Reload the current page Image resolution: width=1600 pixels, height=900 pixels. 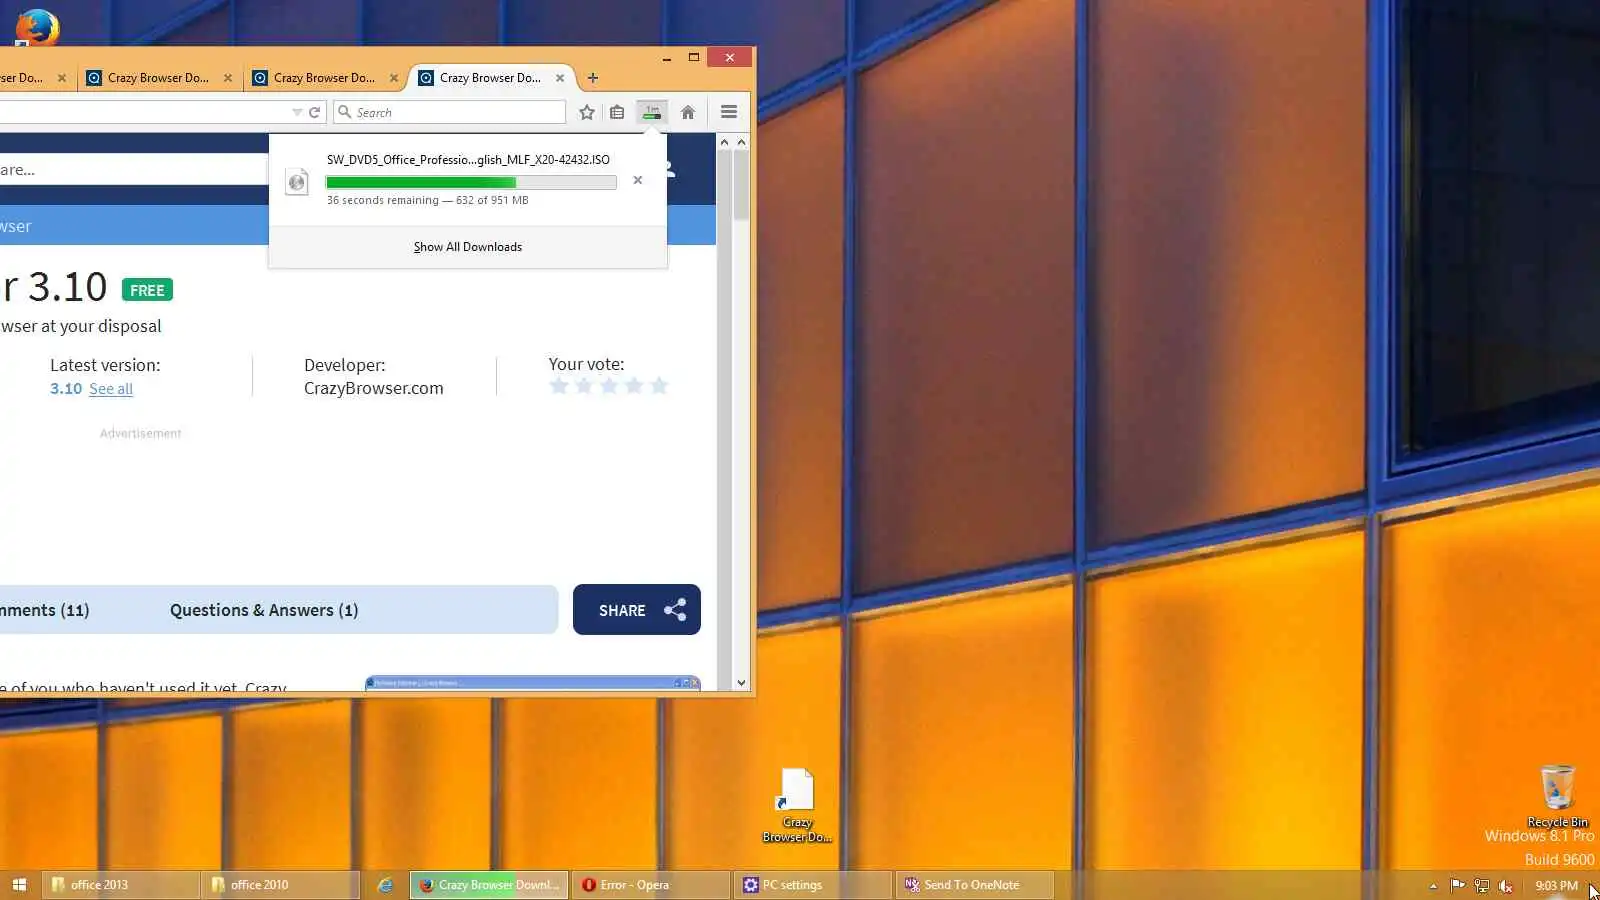click(314, 112)
